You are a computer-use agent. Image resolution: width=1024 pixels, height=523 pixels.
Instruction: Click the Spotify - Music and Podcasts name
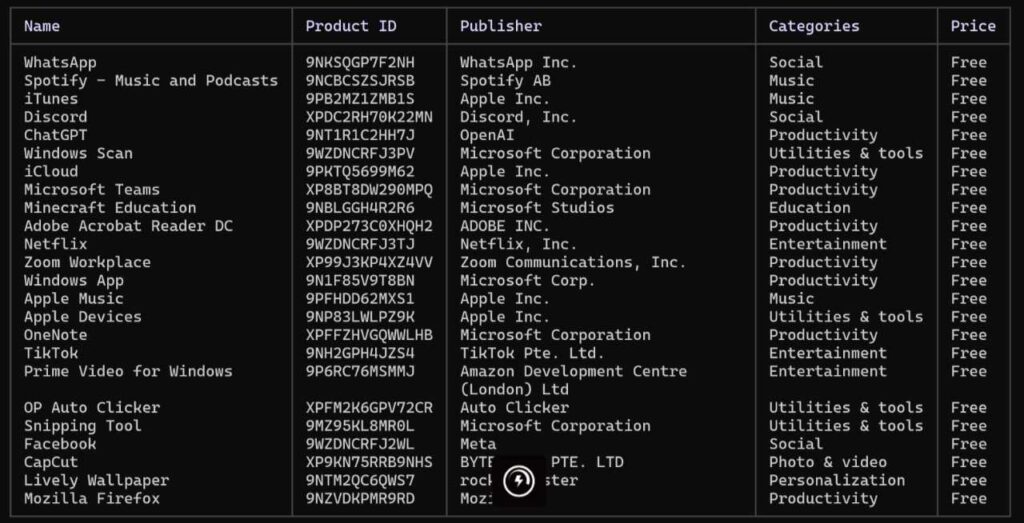(150, 80)
